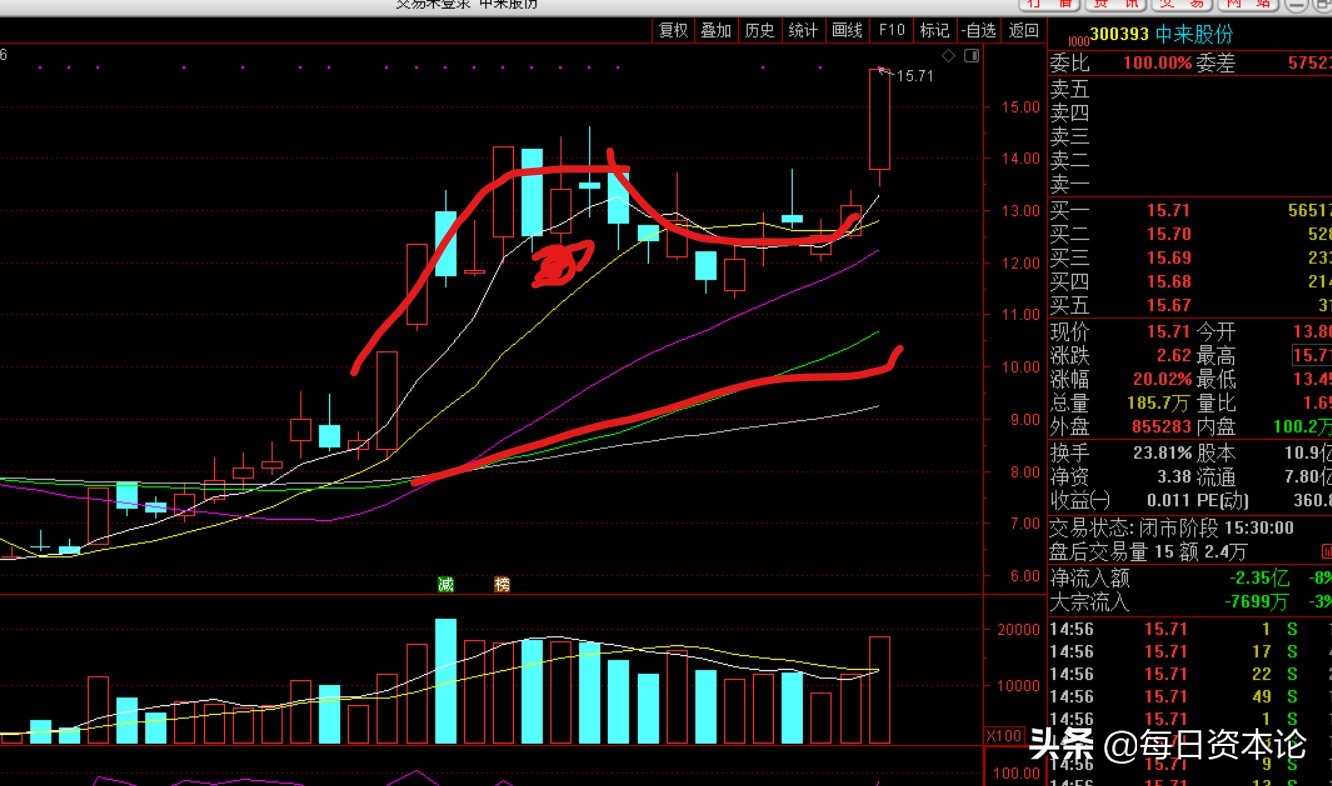The width and height of the screenshot is (1332, 786).
Task: Click the 20000 volume axis label
Action: pyautogui.click(x=1016, y=630)
